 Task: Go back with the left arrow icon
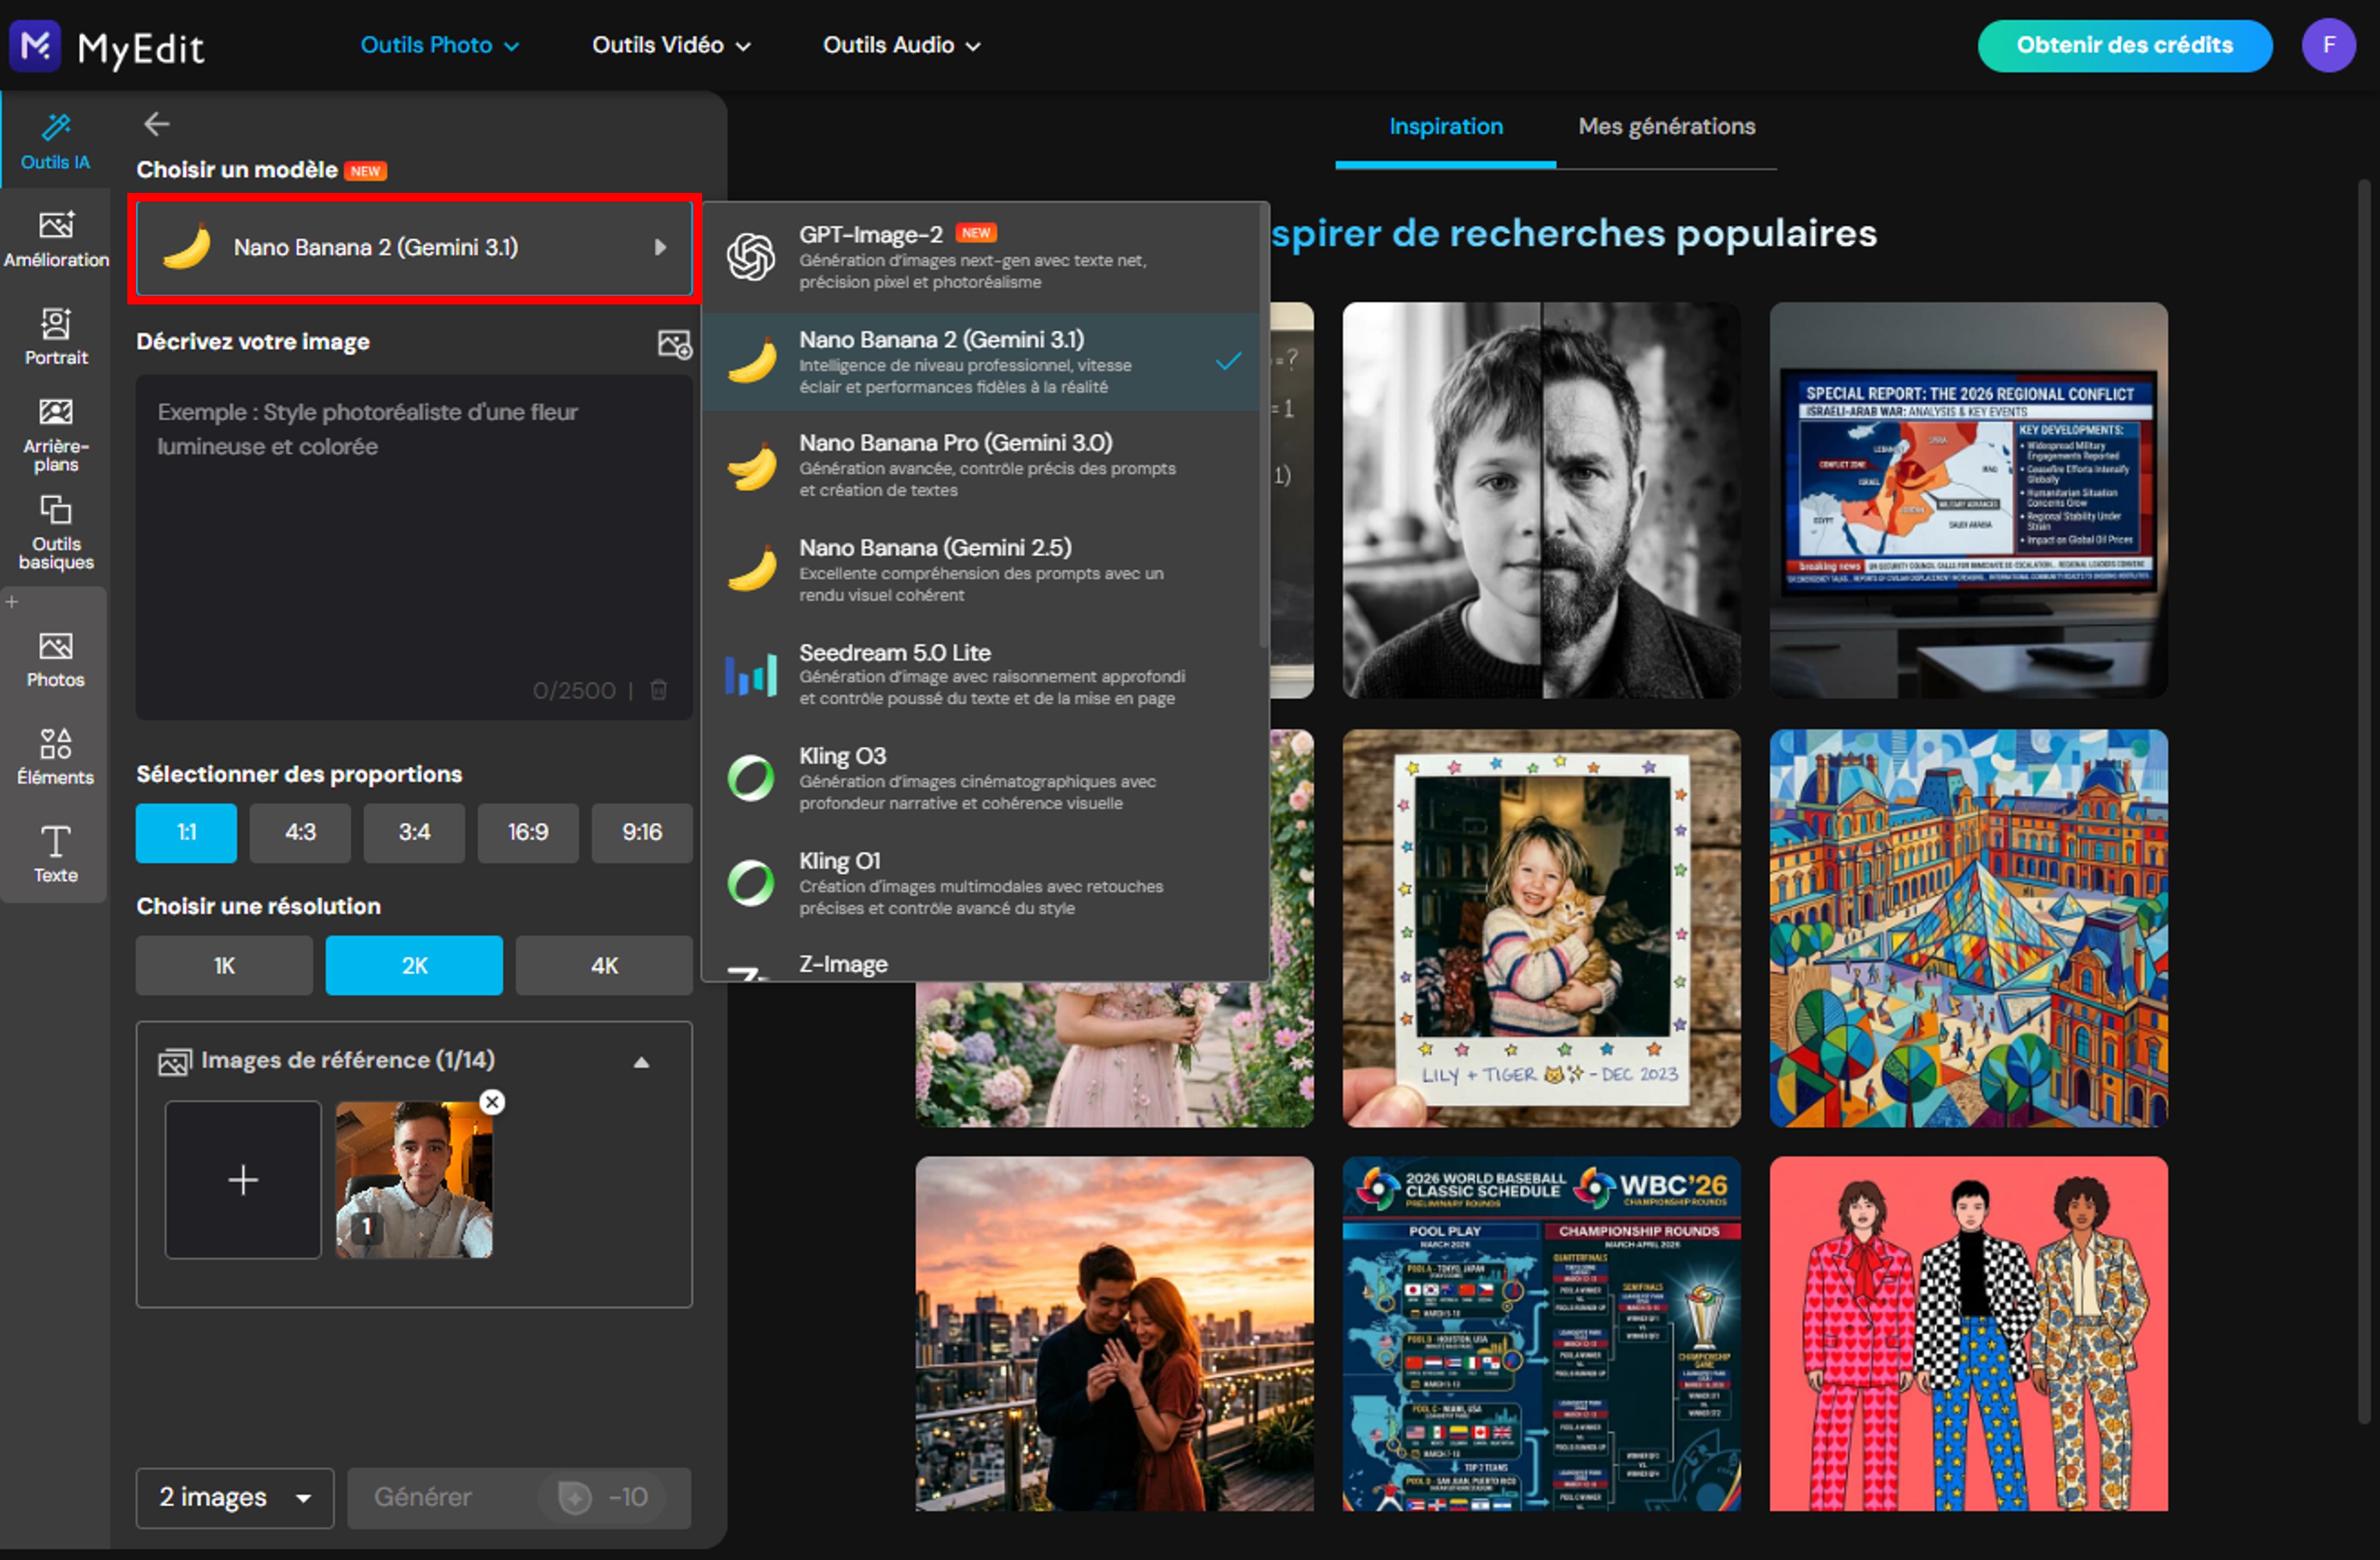(x=157, y=124)
